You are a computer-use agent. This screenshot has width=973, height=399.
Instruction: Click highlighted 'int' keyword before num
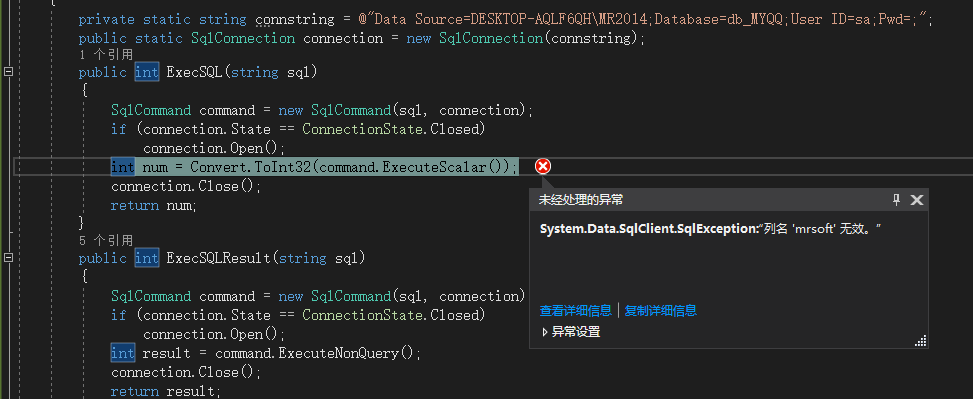(122, 166)
